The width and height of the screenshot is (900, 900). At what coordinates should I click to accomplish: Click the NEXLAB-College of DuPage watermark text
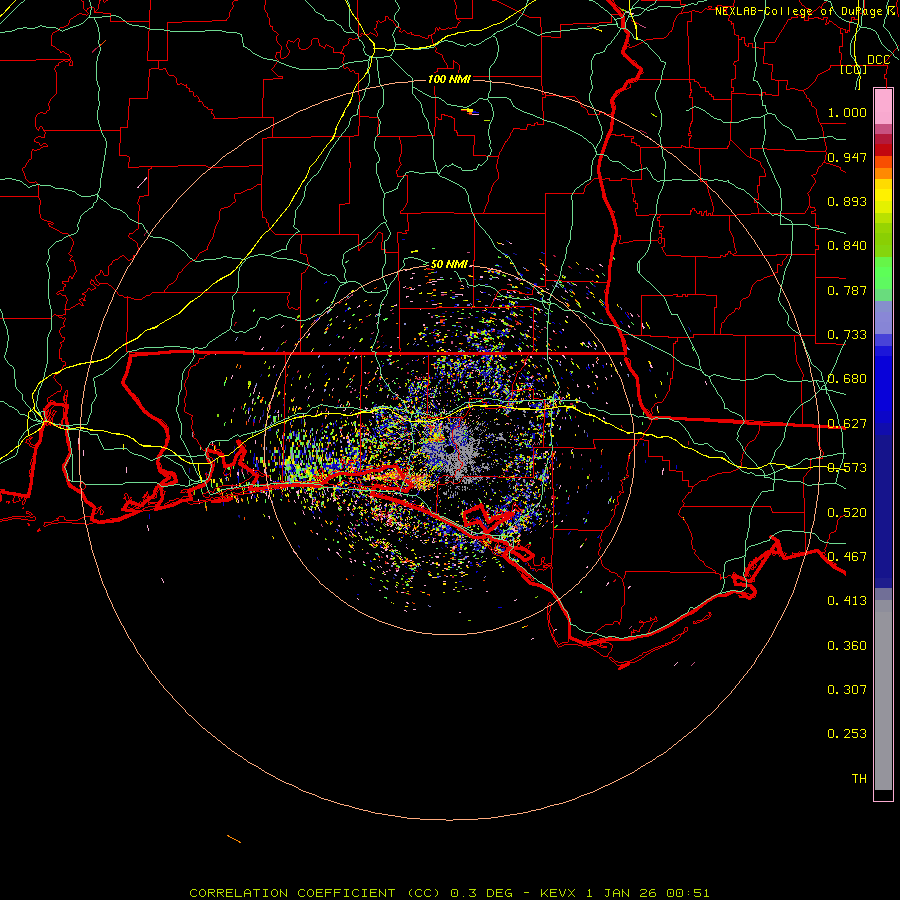[x=806, y=11]
